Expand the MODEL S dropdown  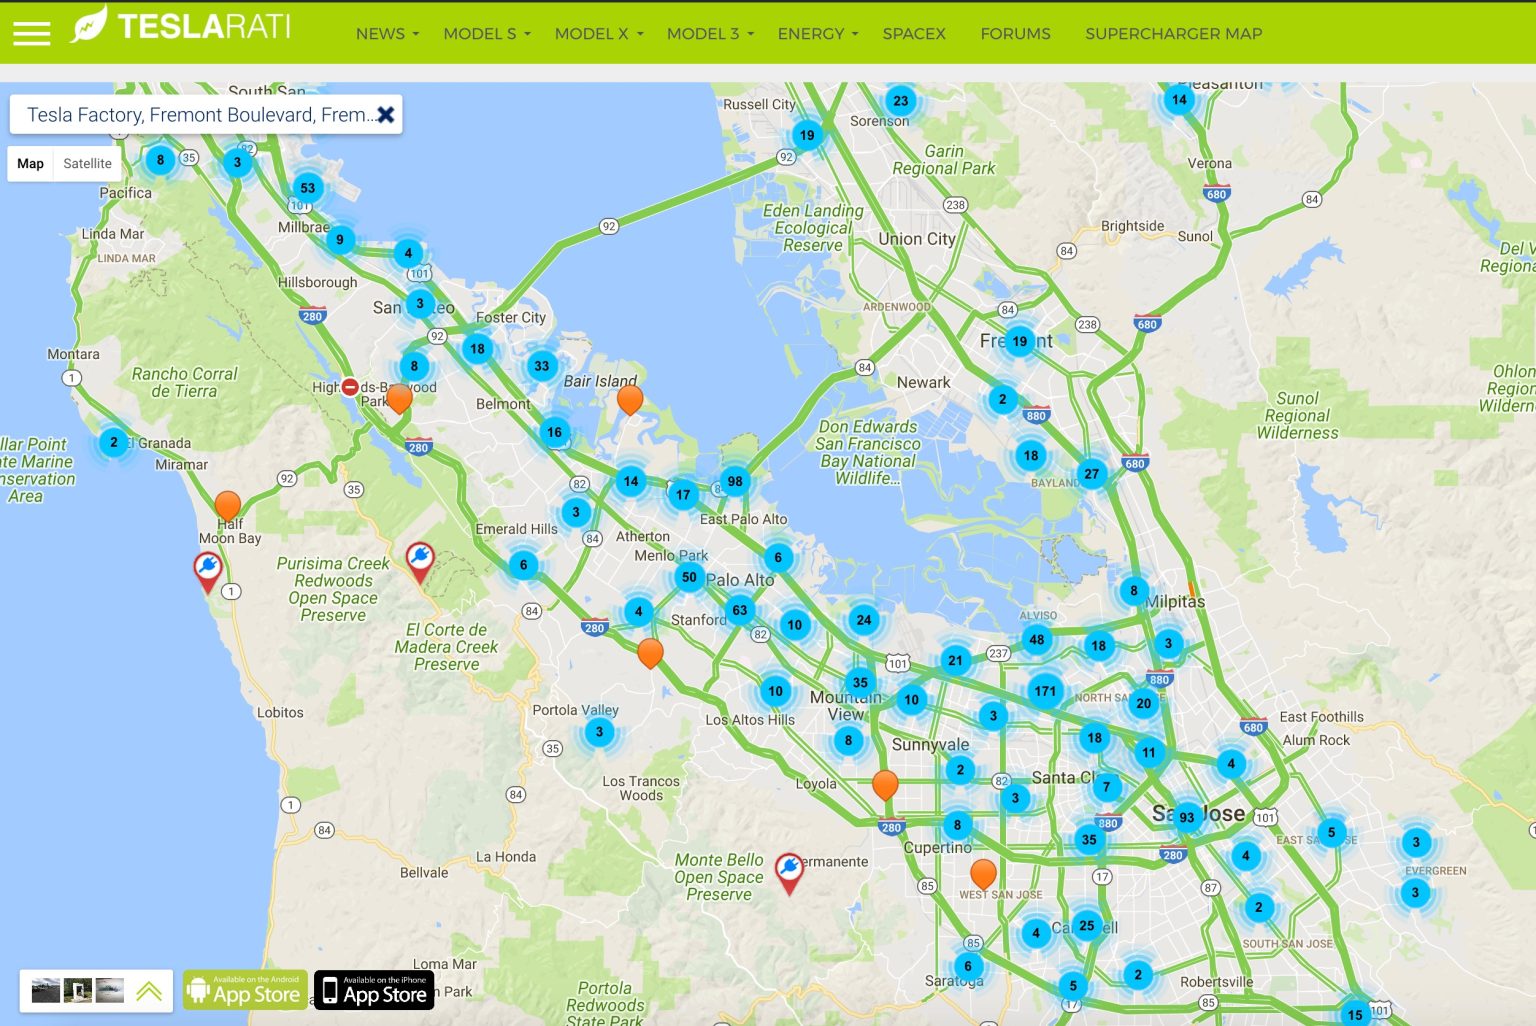point(486,34)
